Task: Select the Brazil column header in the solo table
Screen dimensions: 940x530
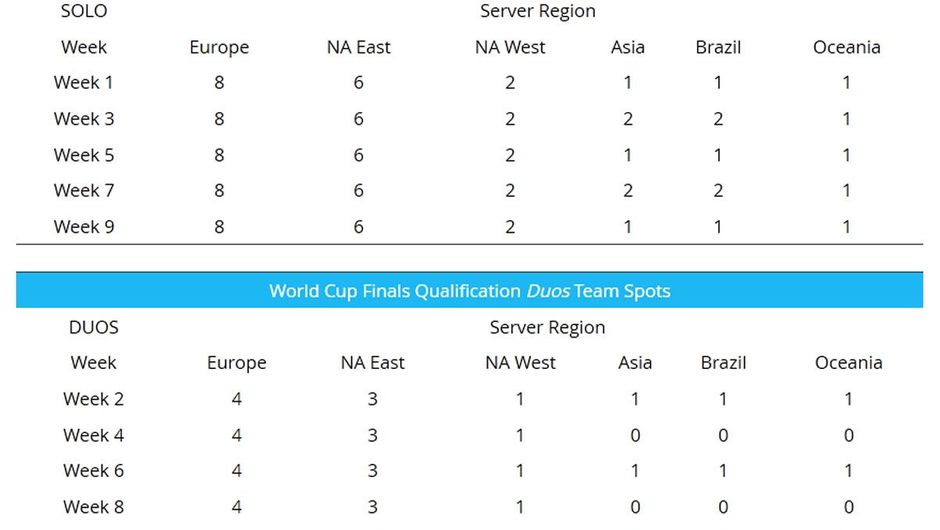Action: click(x=718, y=47)
